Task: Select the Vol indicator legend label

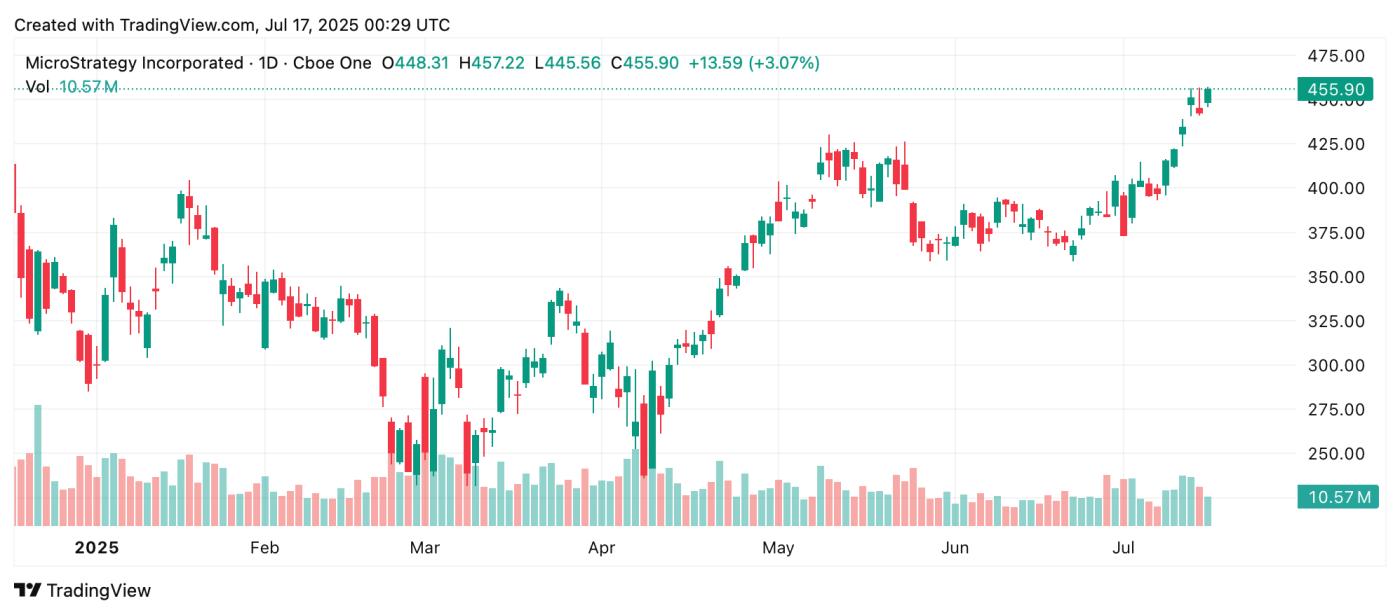Action: pos(37,87)
